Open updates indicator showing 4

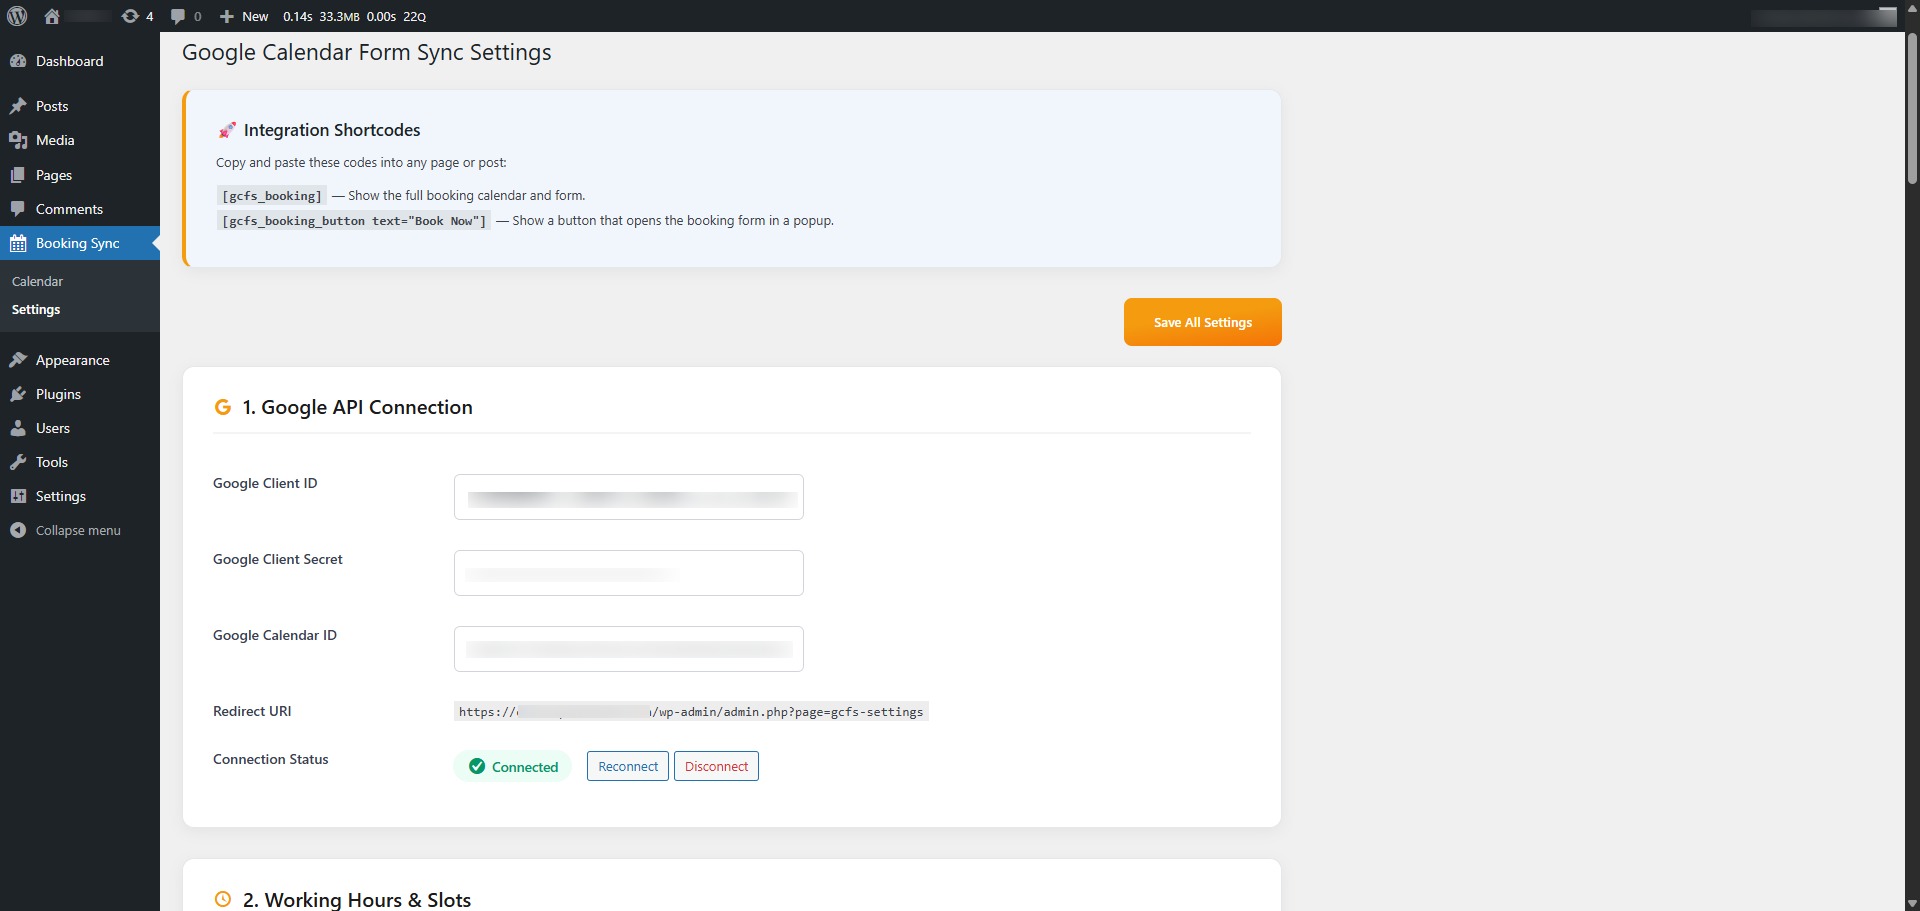[137, 16]
